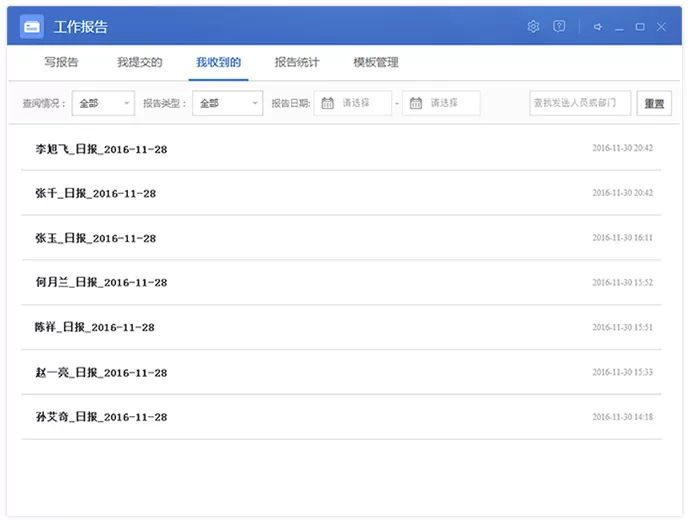Click timestamp 2016-11-30 16:11
This screenshot has height=522, width=688.
coord(622,238)
